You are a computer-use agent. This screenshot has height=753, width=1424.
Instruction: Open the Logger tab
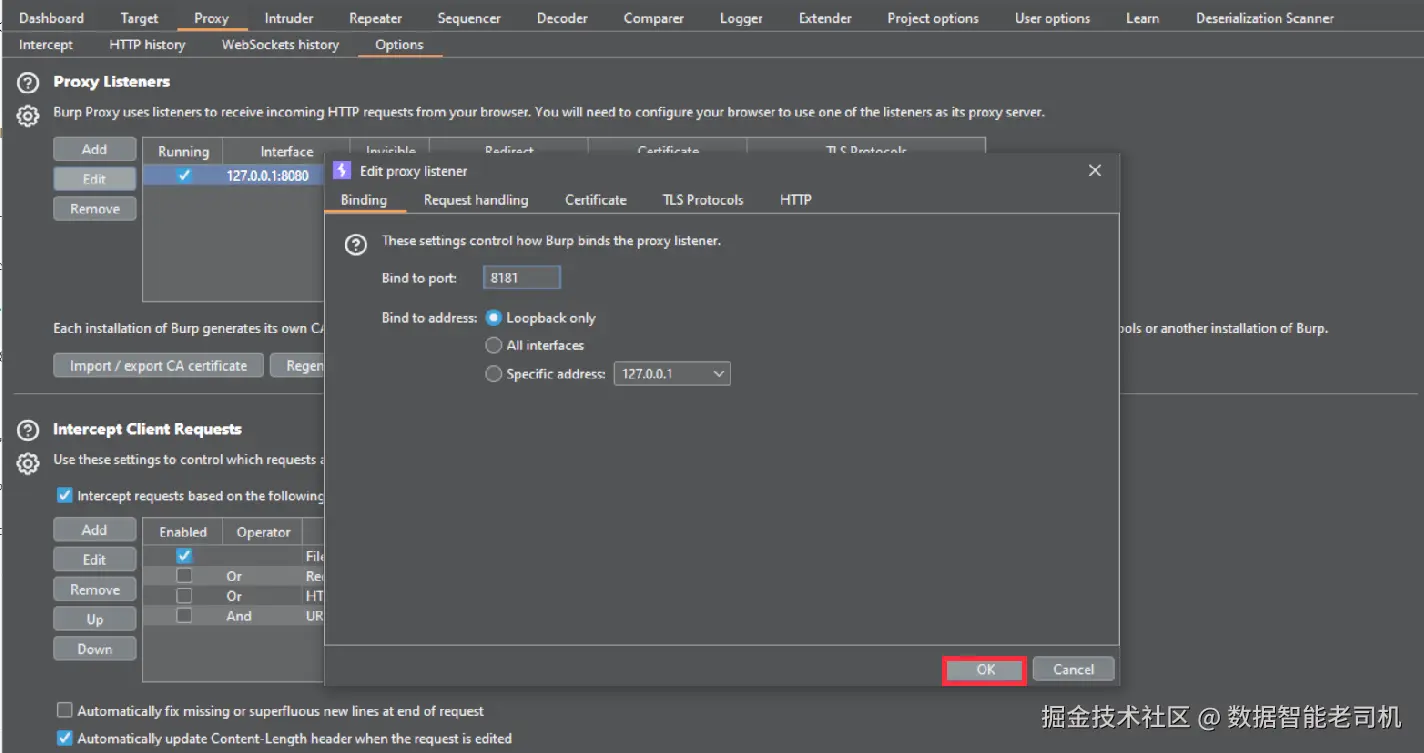click(x=741, y=18)
